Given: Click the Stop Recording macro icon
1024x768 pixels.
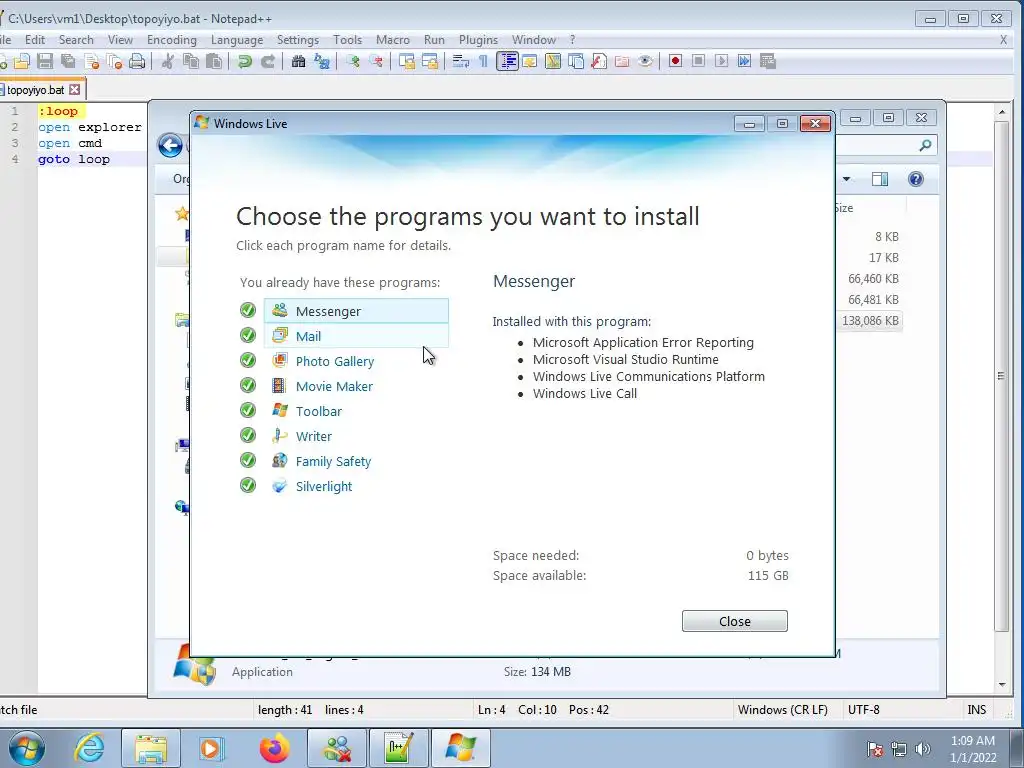Looking at the screenshot, I should click(x=698, y=61).
